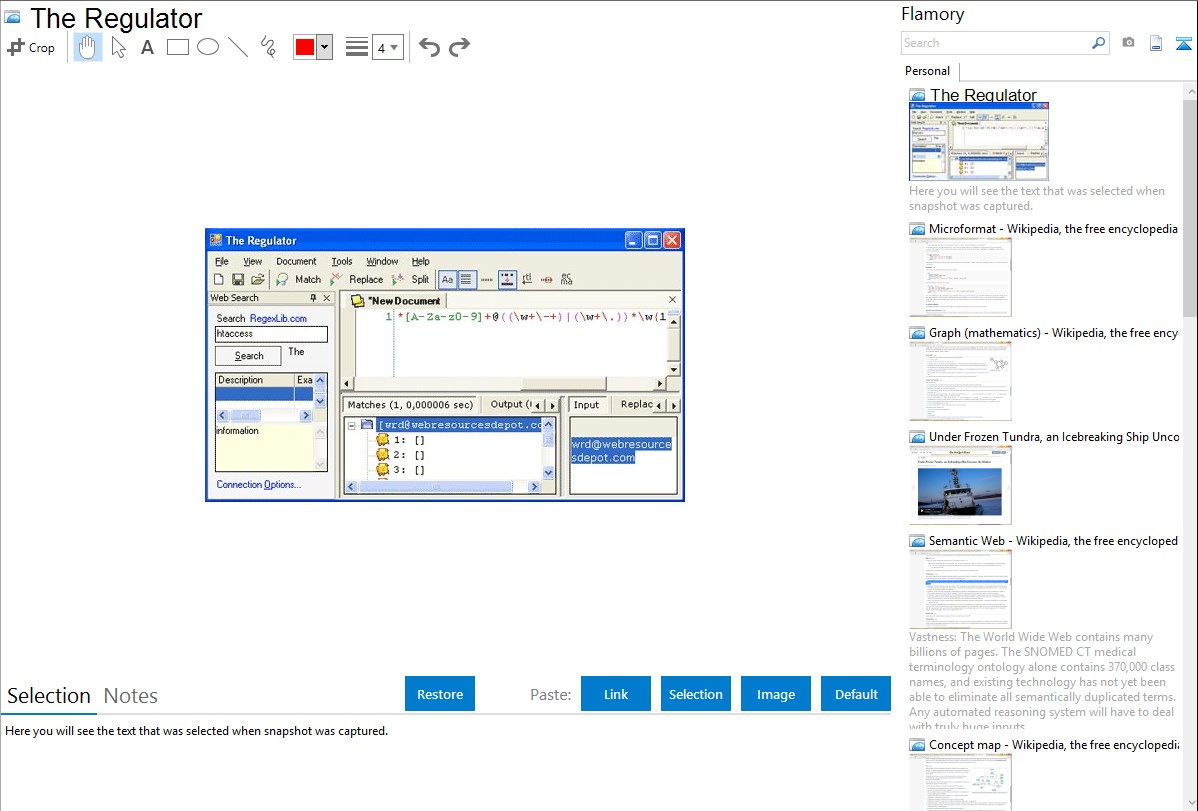Click the Paste Link button
Image resolution: width=1198 pixels, height=811 pixels.
616,694
